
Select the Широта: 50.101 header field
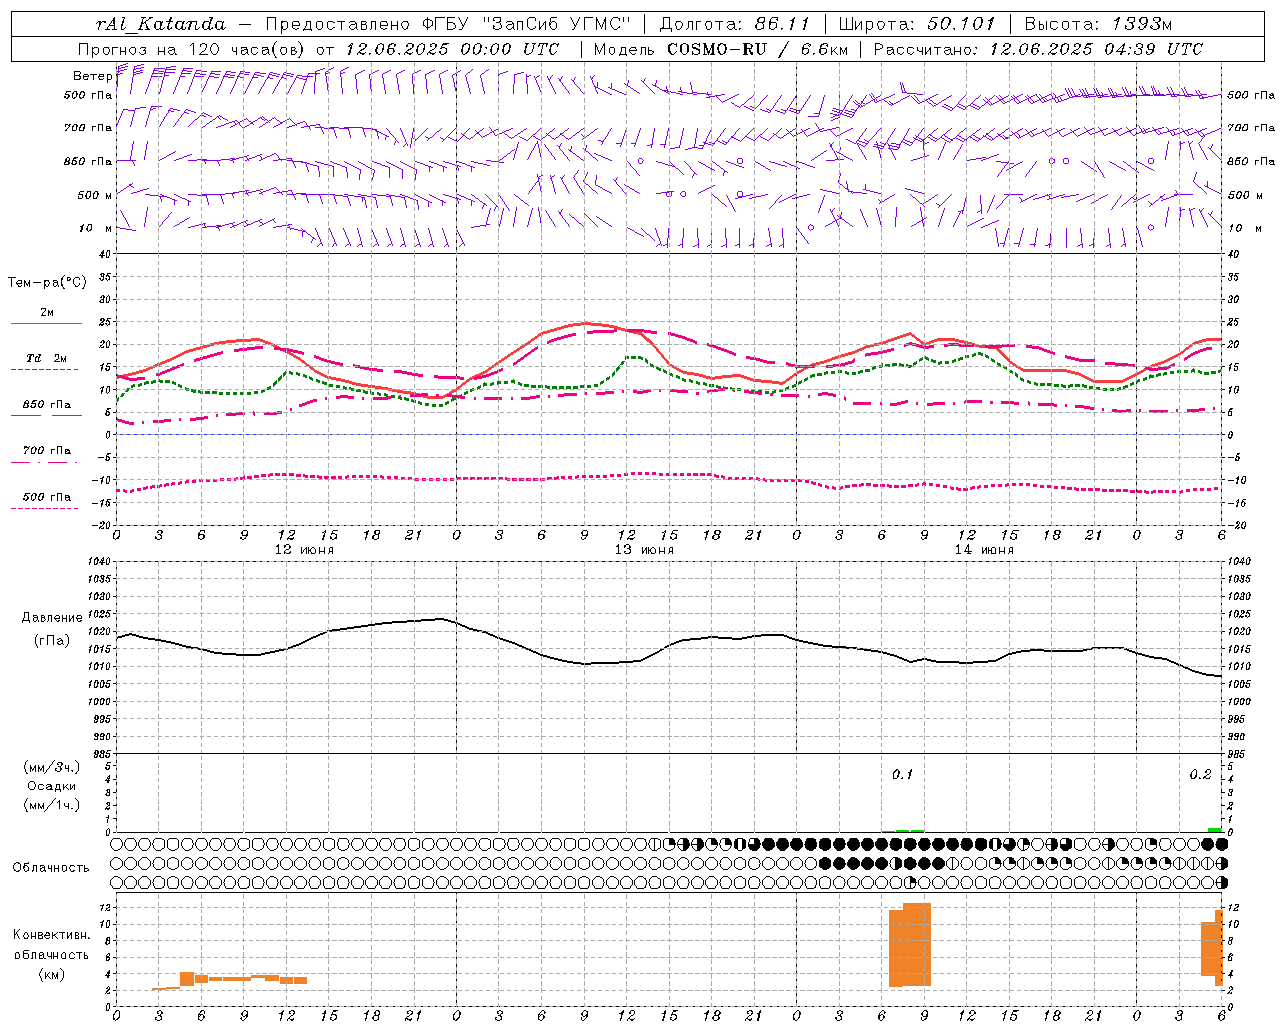tap(917, 24)
